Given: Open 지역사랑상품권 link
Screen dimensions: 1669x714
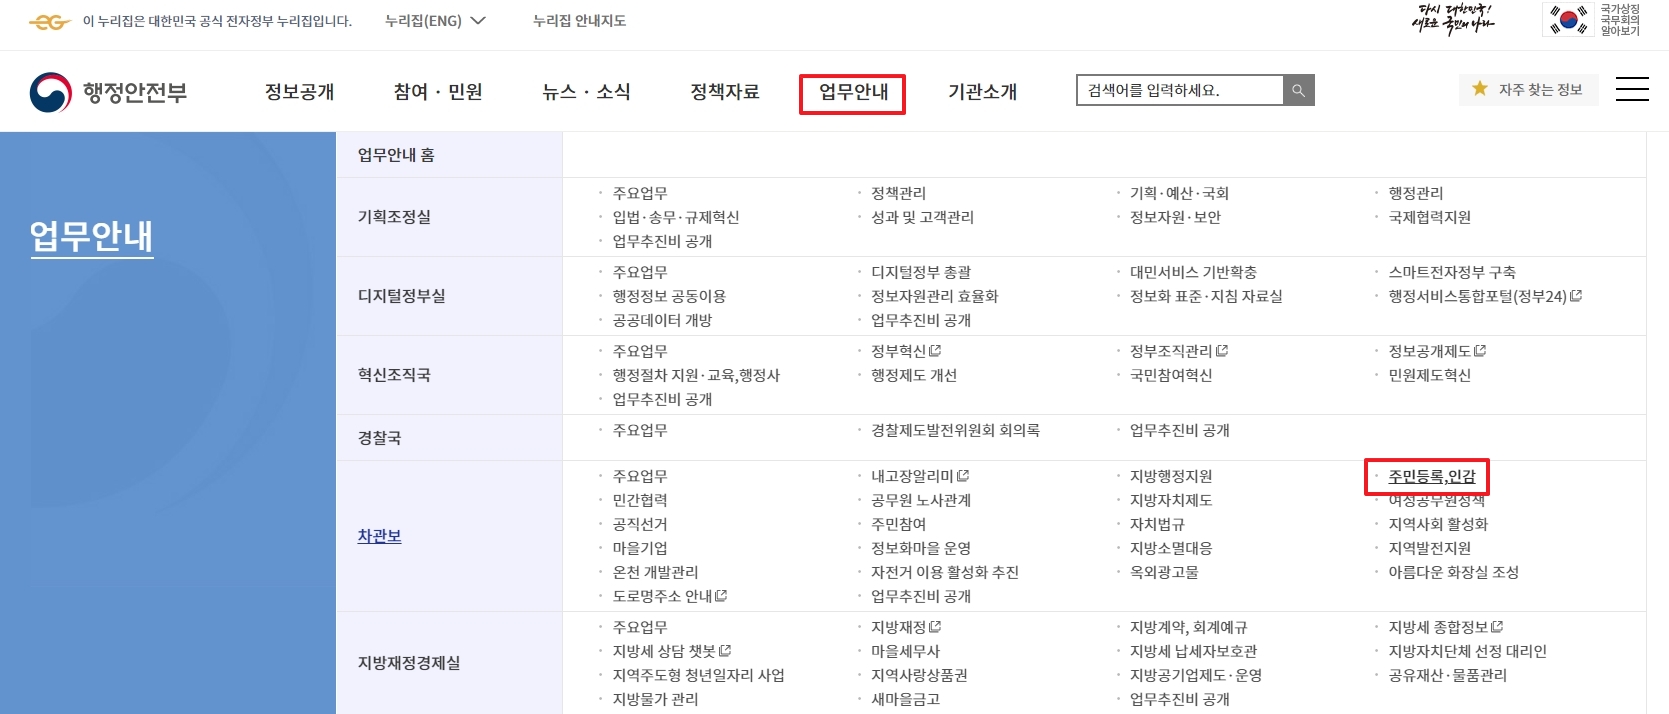Looking at the screenshot, I should [x=919, y=675].
